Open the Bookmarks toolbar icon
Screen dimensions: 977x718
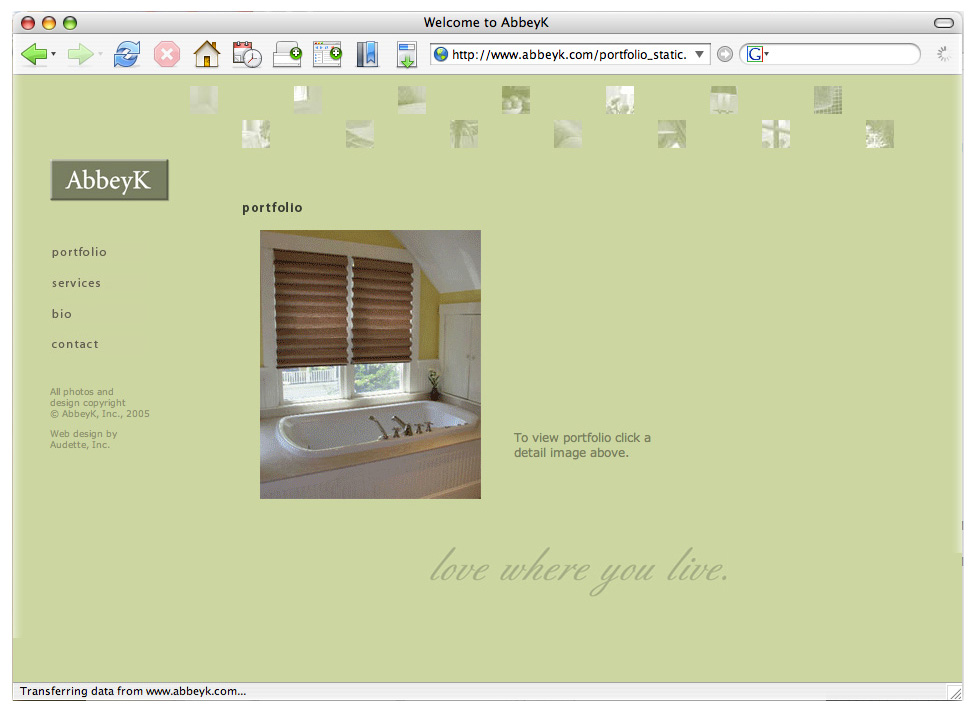coord(367,55)
